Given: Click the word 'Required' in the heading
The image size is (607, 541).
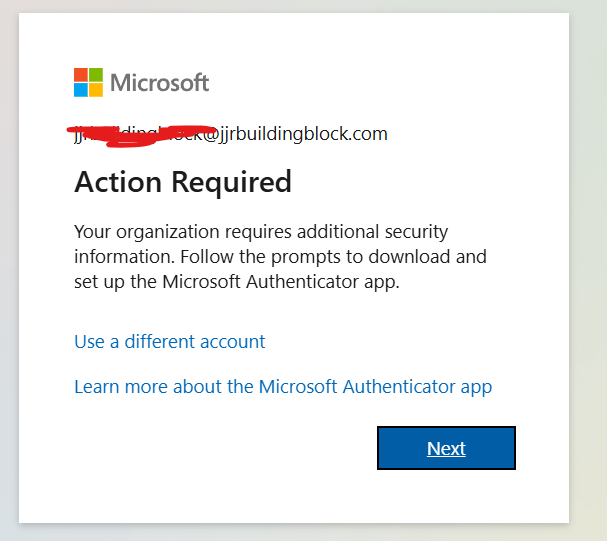Looking at the screenshot, I should coord(231,182).
